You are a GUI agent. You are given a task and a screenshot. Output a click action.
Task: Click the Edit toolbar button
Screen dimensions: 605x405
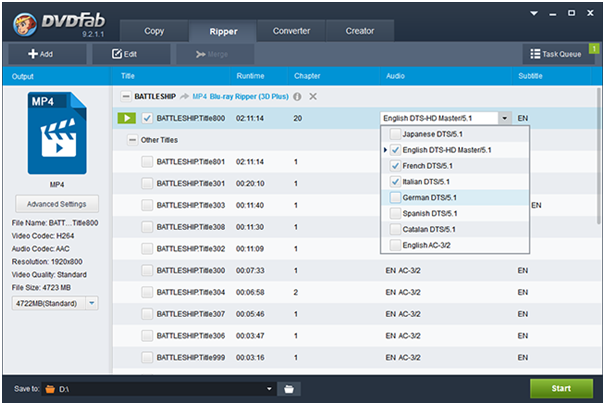[x=126, y=53]
